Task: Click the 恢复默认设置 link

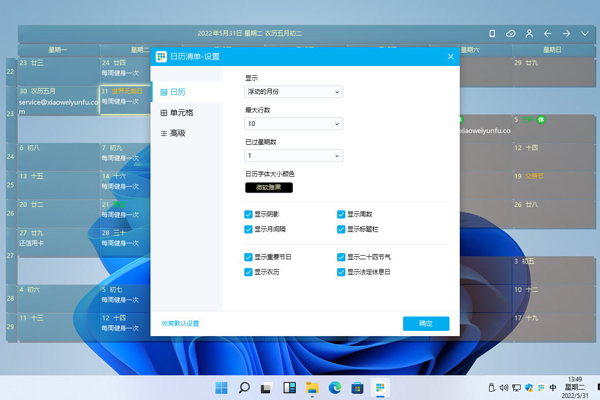Action: coord(181,323)
